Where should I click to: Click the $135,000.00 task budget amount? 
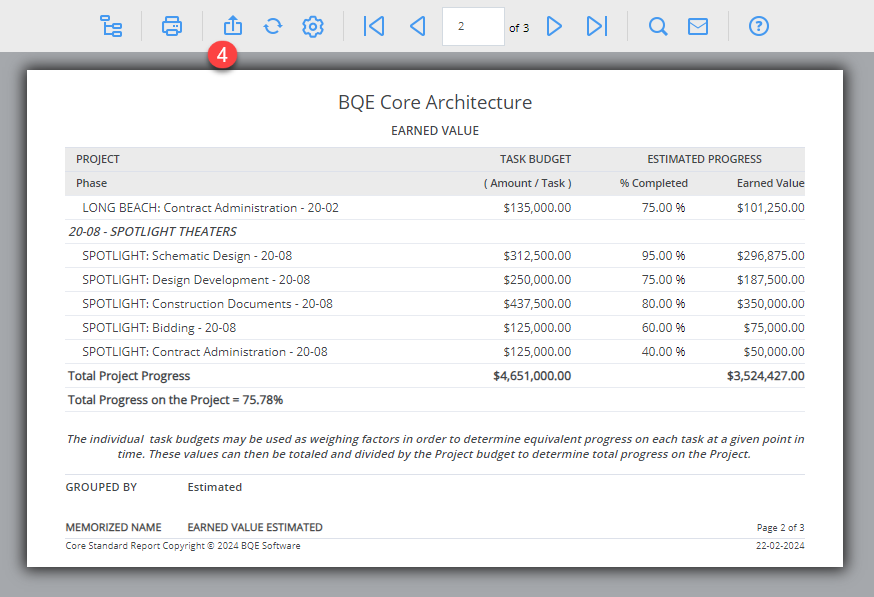click(x=537, y=208)
